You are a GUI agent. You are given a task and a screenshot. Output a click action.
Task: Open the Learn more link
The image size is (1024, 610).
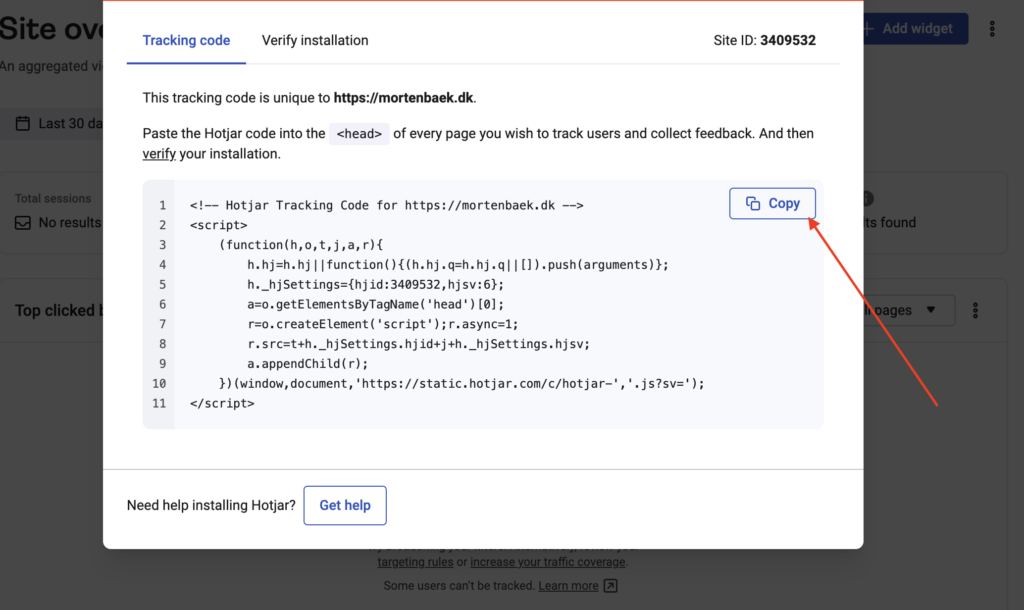click(568, 586)
